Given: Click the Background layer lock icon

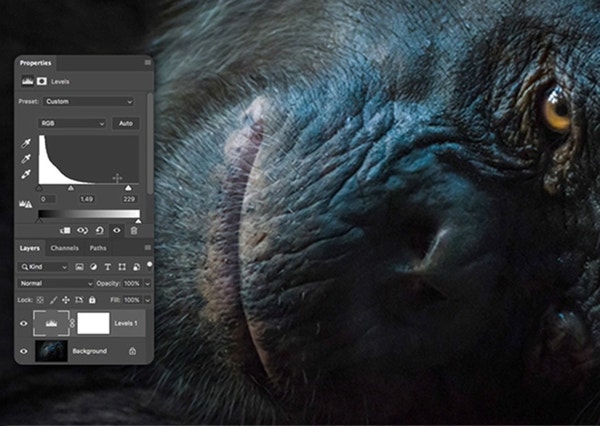Looking at the screenshot, I should (x=132, y=351).
